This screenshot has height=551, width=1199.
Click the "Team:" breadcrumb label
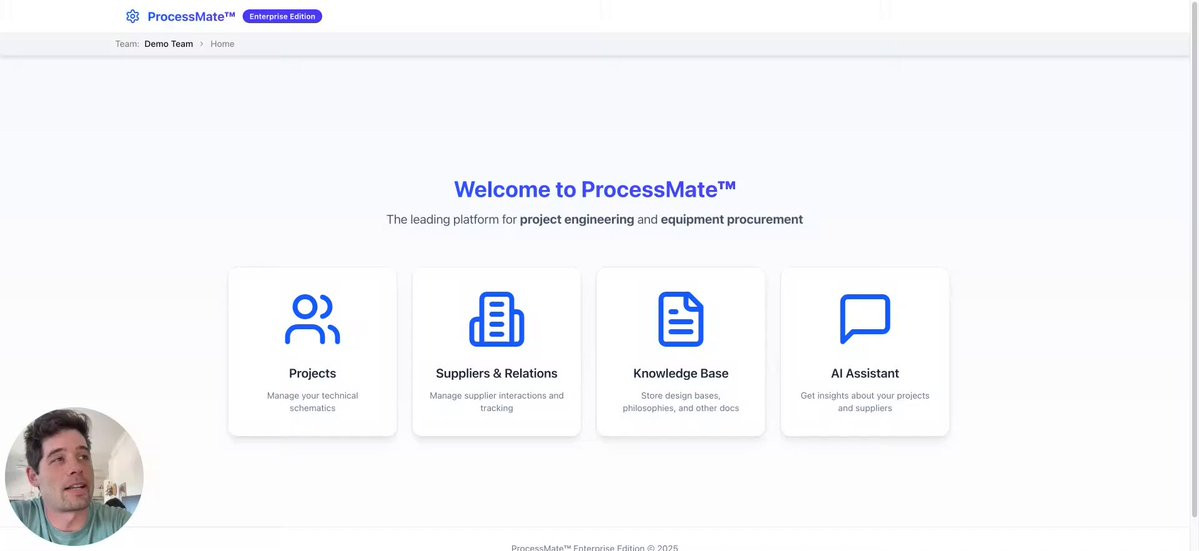[x=127, y=44]
